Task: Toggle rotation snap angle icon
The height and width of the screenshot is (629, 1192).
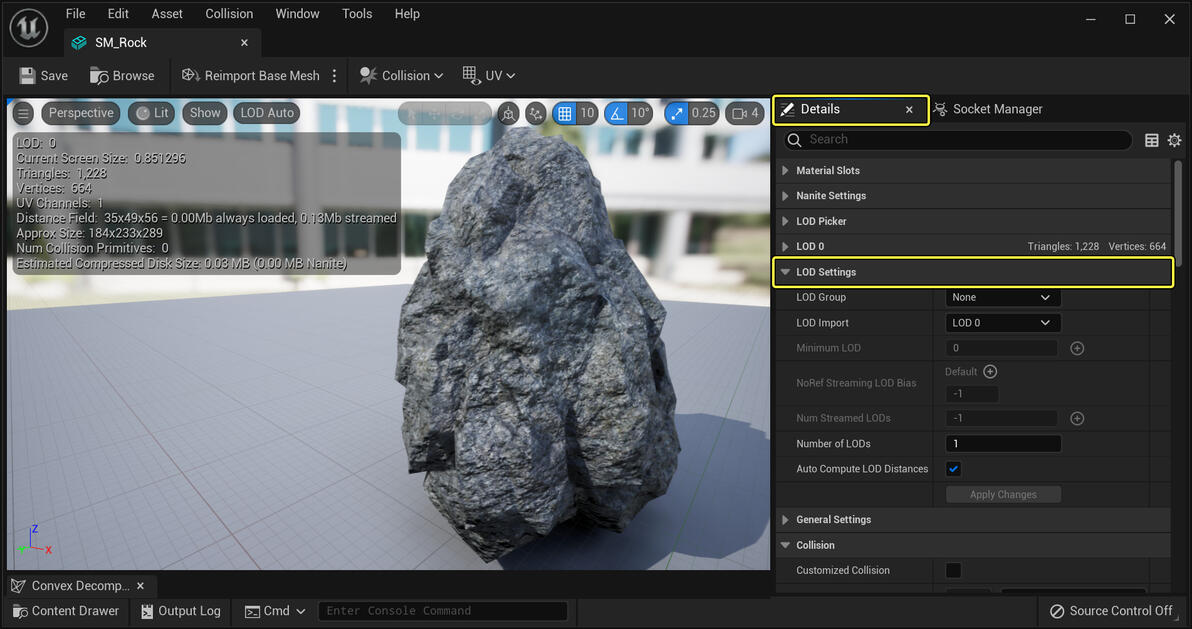Action: click(618, 113)
